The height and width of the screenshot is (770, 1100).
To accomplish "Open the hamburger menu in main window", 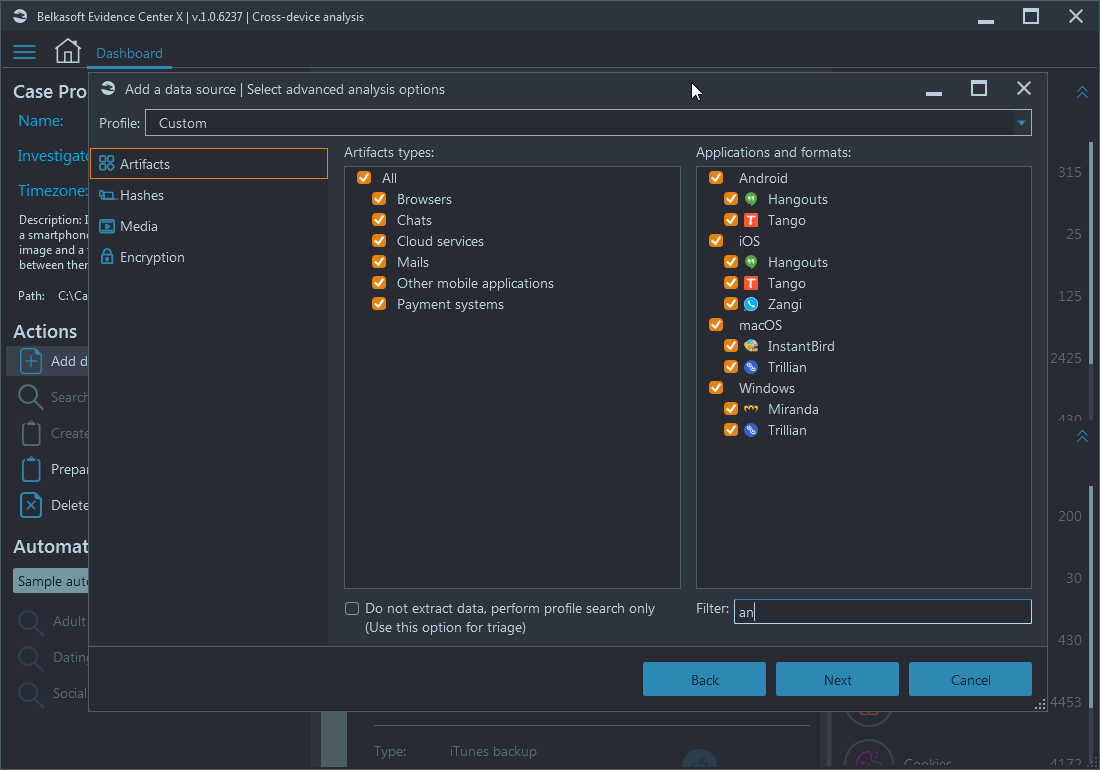I will tap(24, 52).
